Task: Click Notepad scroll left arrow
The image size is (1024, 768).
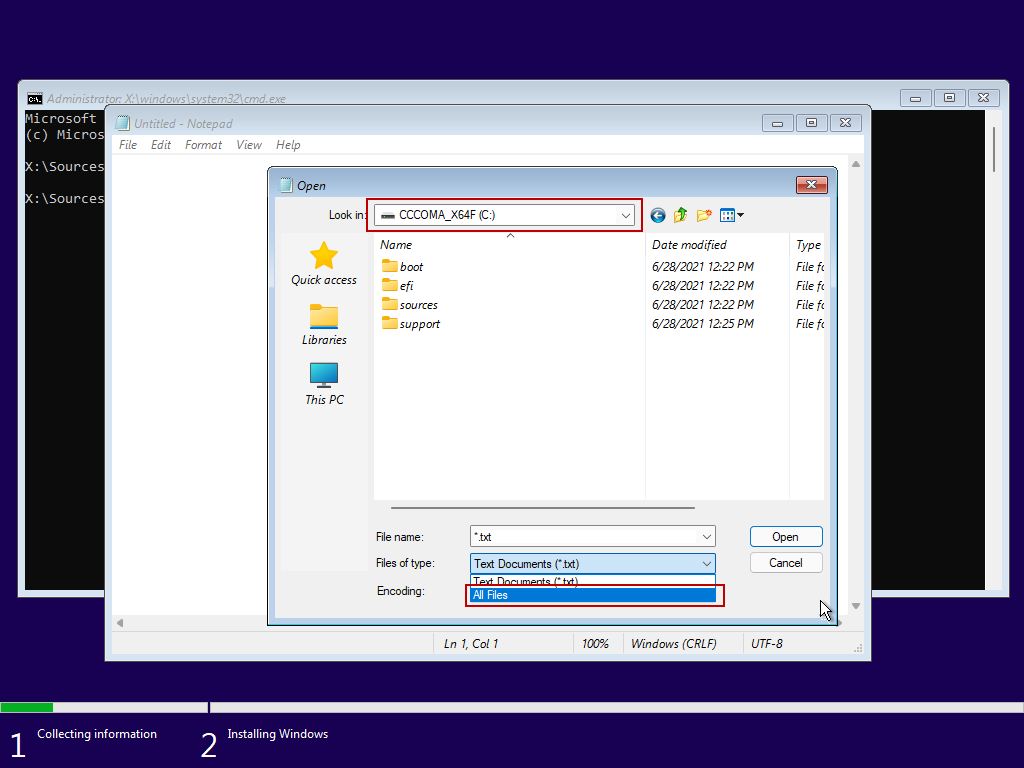Action: (120, 623)
